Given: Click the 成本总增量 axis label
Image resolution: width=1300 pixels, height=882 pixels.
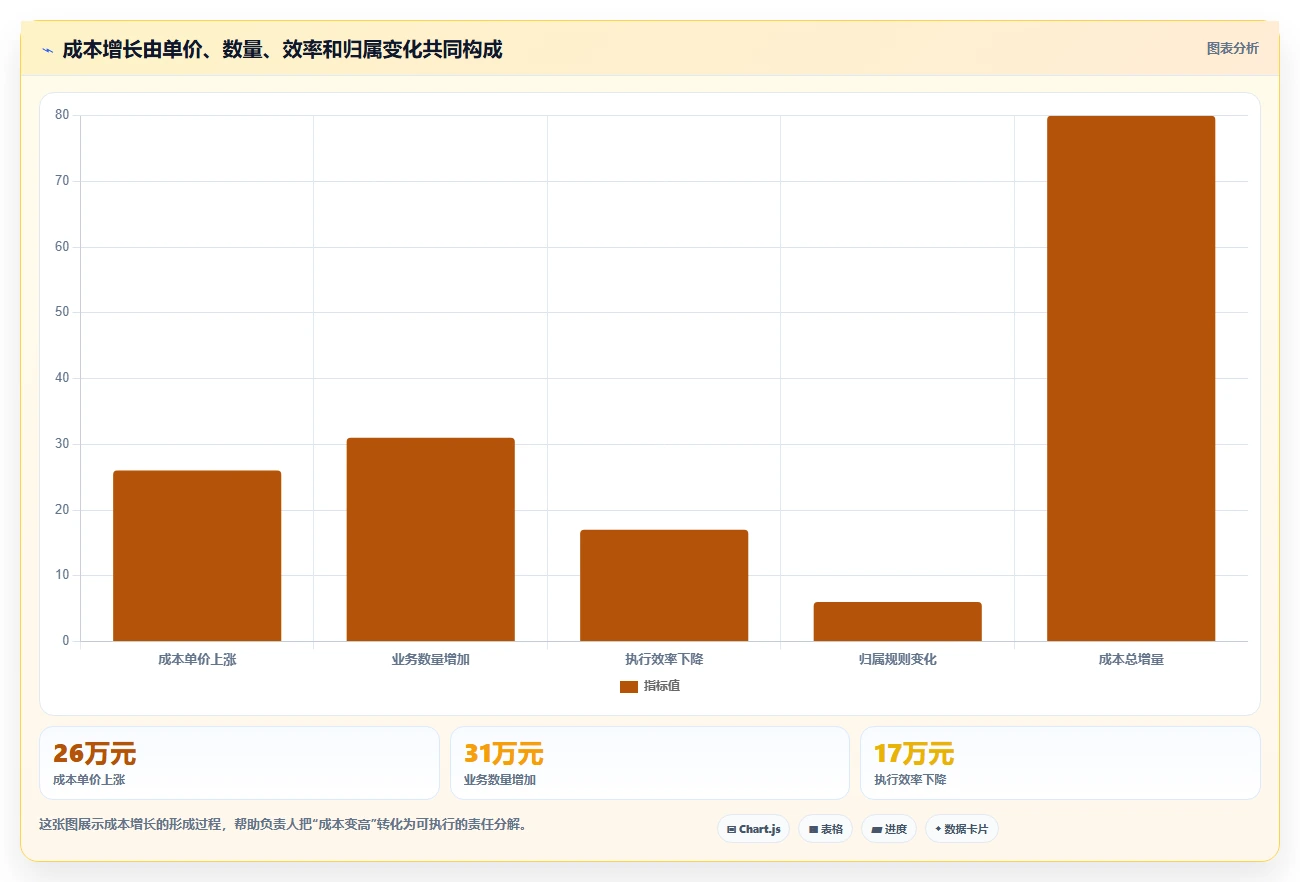Looking at the screenshot, I should (1131, 660).
